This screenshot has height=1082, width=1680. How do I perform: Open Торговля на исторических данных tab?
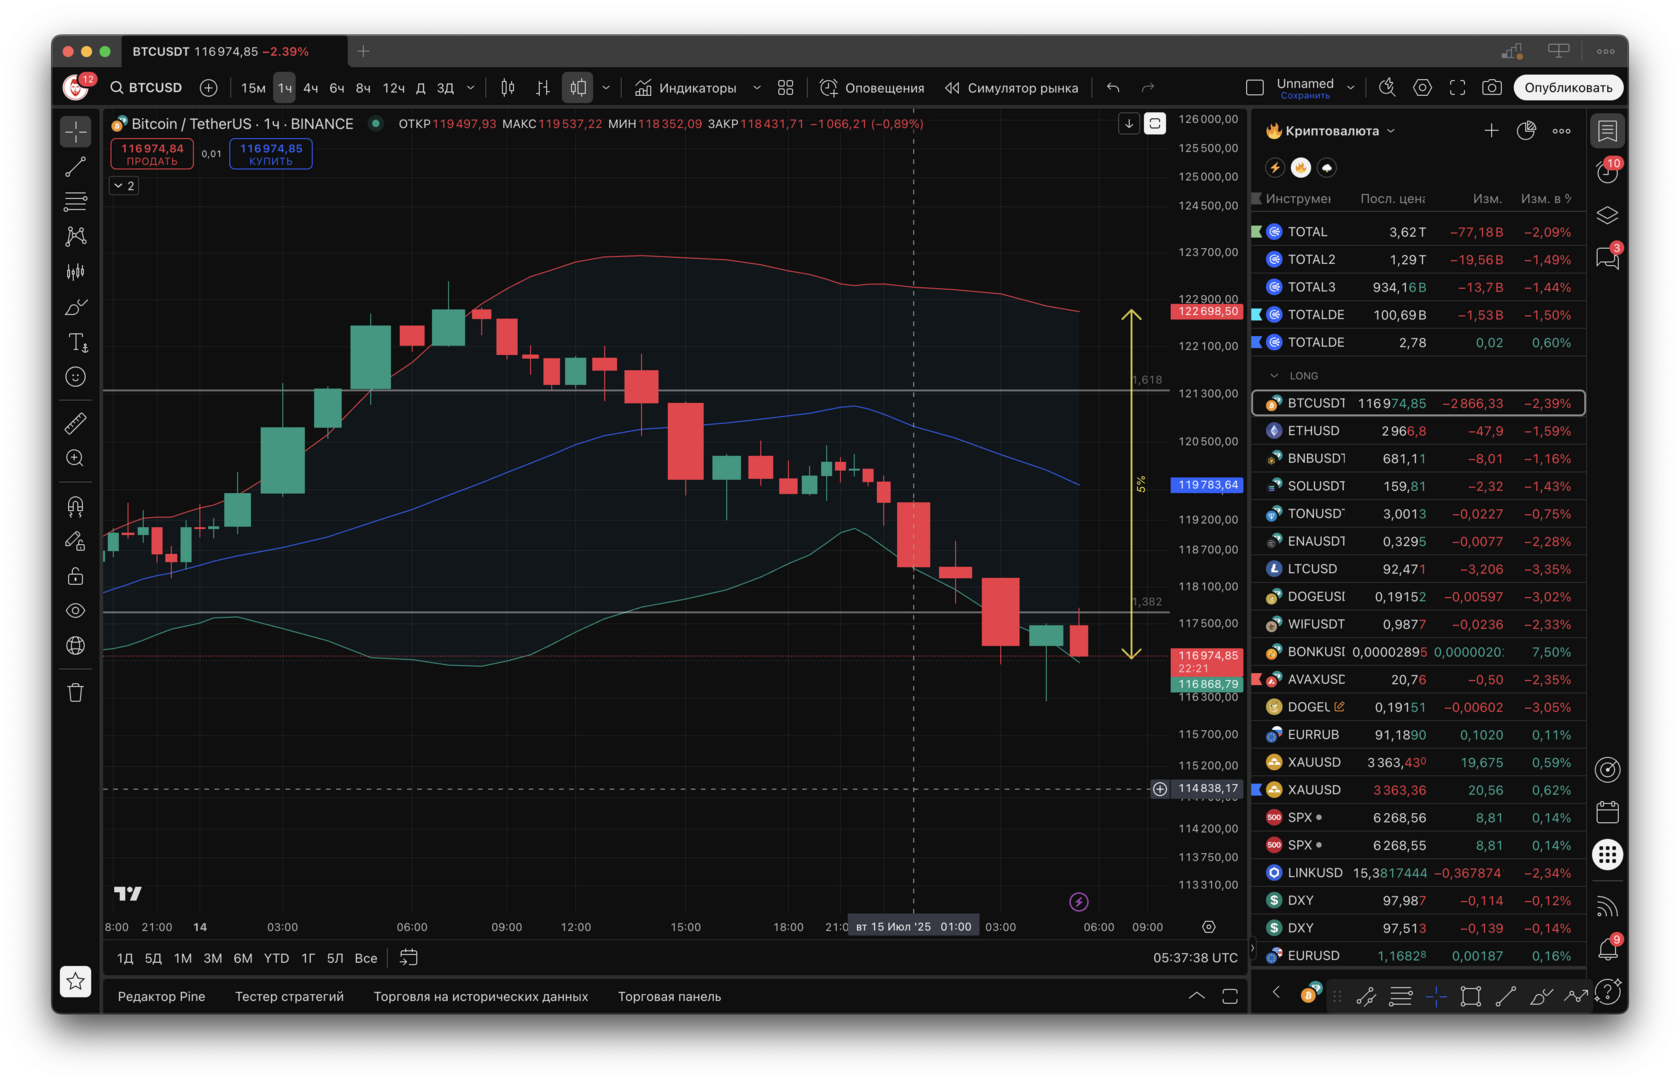481,997
